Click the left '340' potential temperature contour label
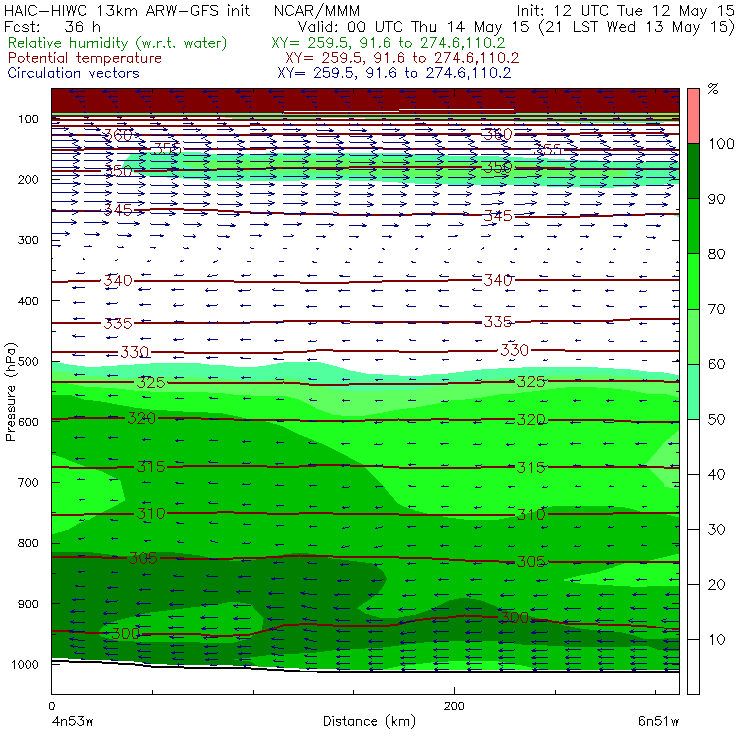 tap(118, 280)
